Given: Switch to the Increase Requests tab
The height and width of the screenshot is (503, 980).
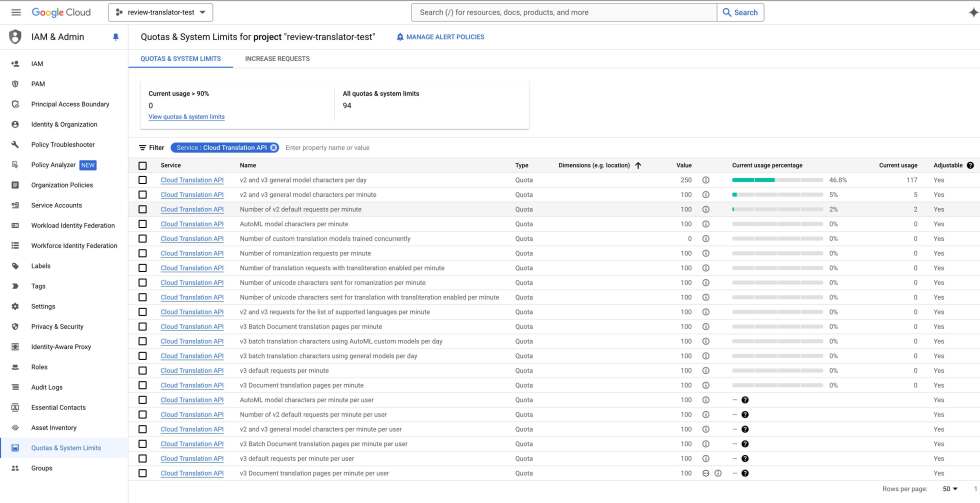Looking at the screenshot, I should tap(277, 59).
